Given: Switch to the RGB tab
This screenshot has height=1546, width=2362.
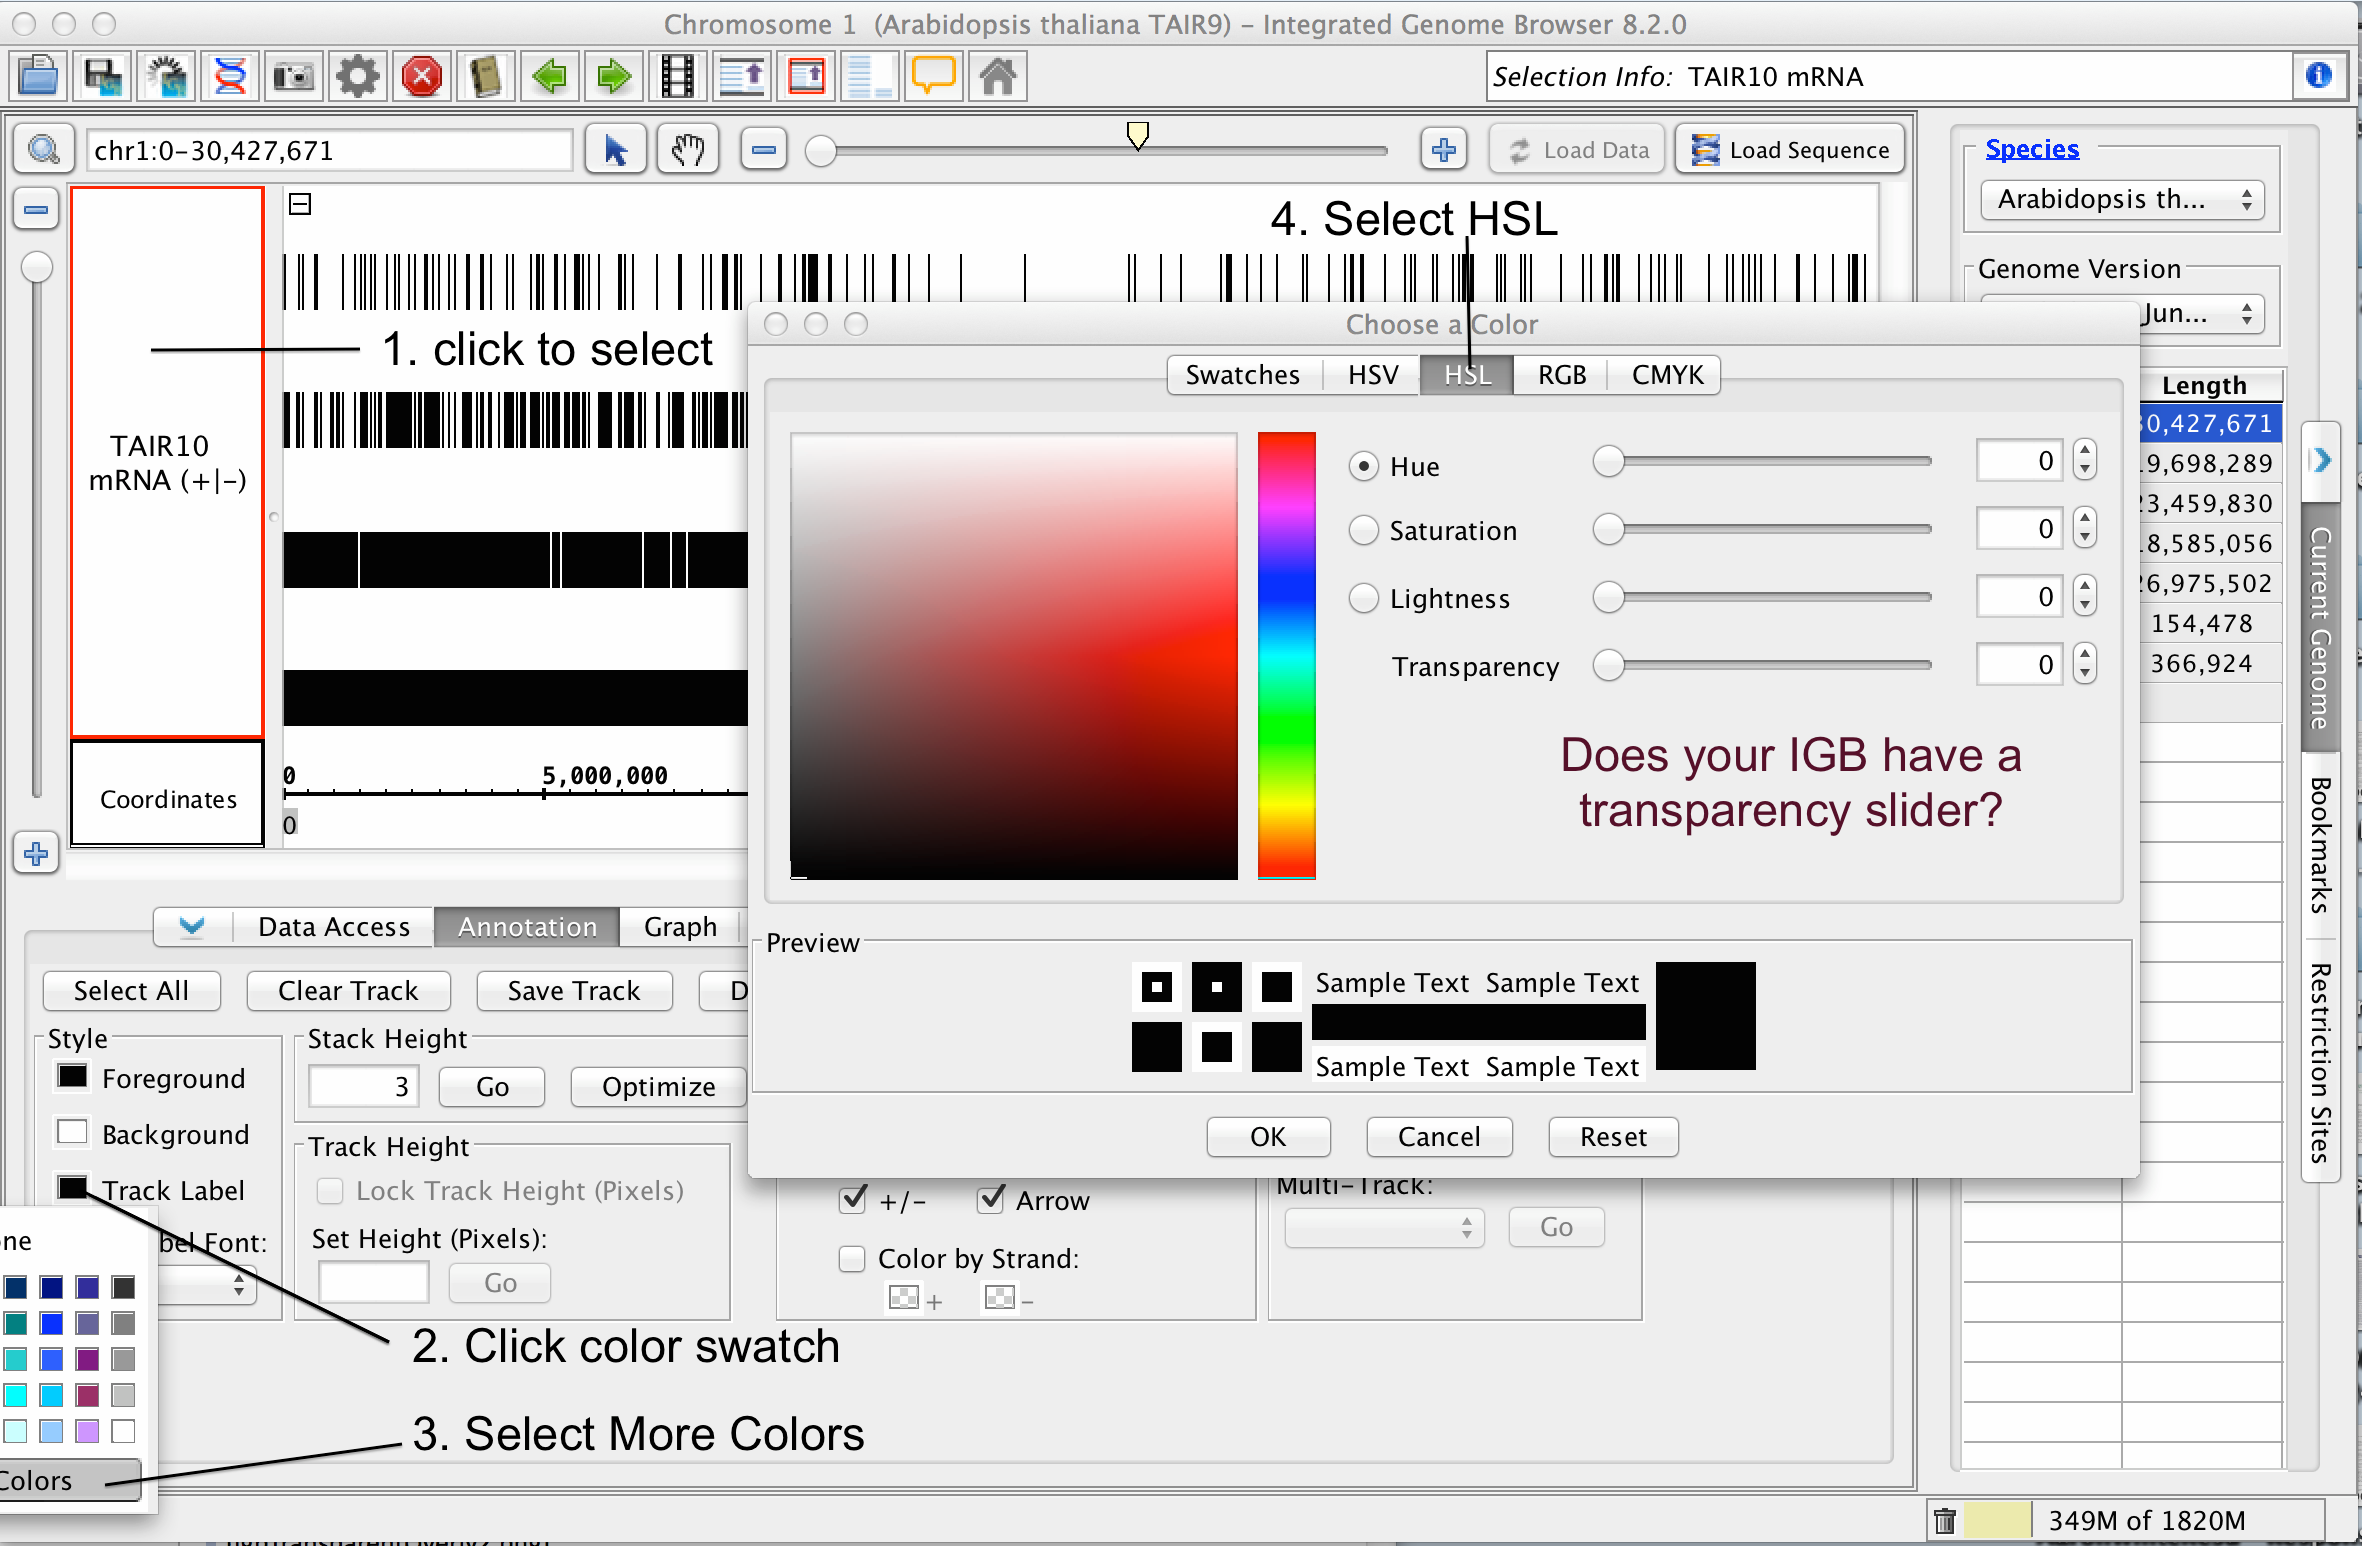Looking at the screenshot, I should [1561, 375].
